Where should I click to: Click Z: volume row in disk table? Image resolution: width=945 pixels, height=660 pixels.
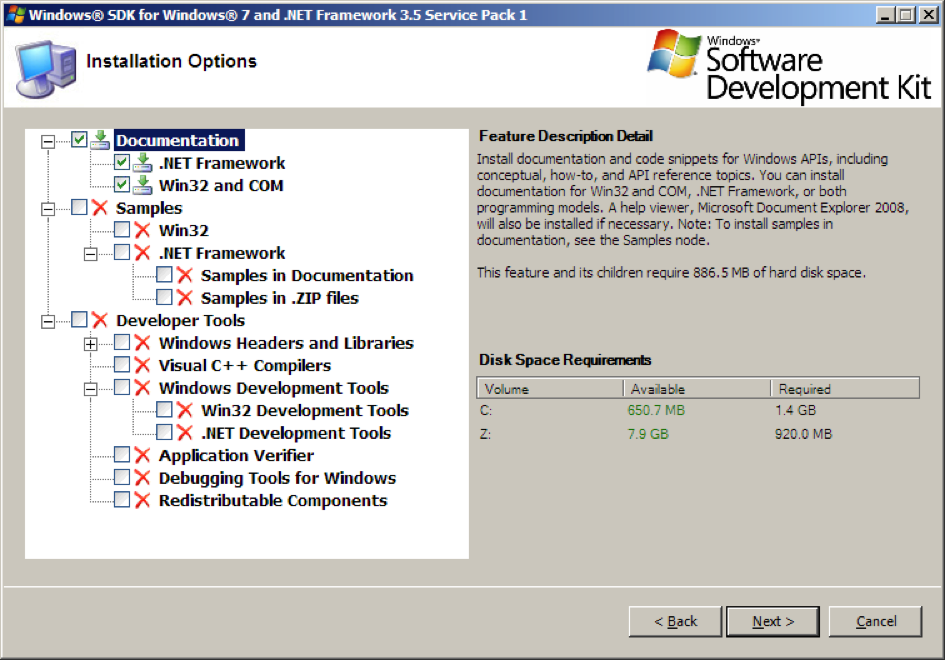pyautogui.click(x=698, y=434)
